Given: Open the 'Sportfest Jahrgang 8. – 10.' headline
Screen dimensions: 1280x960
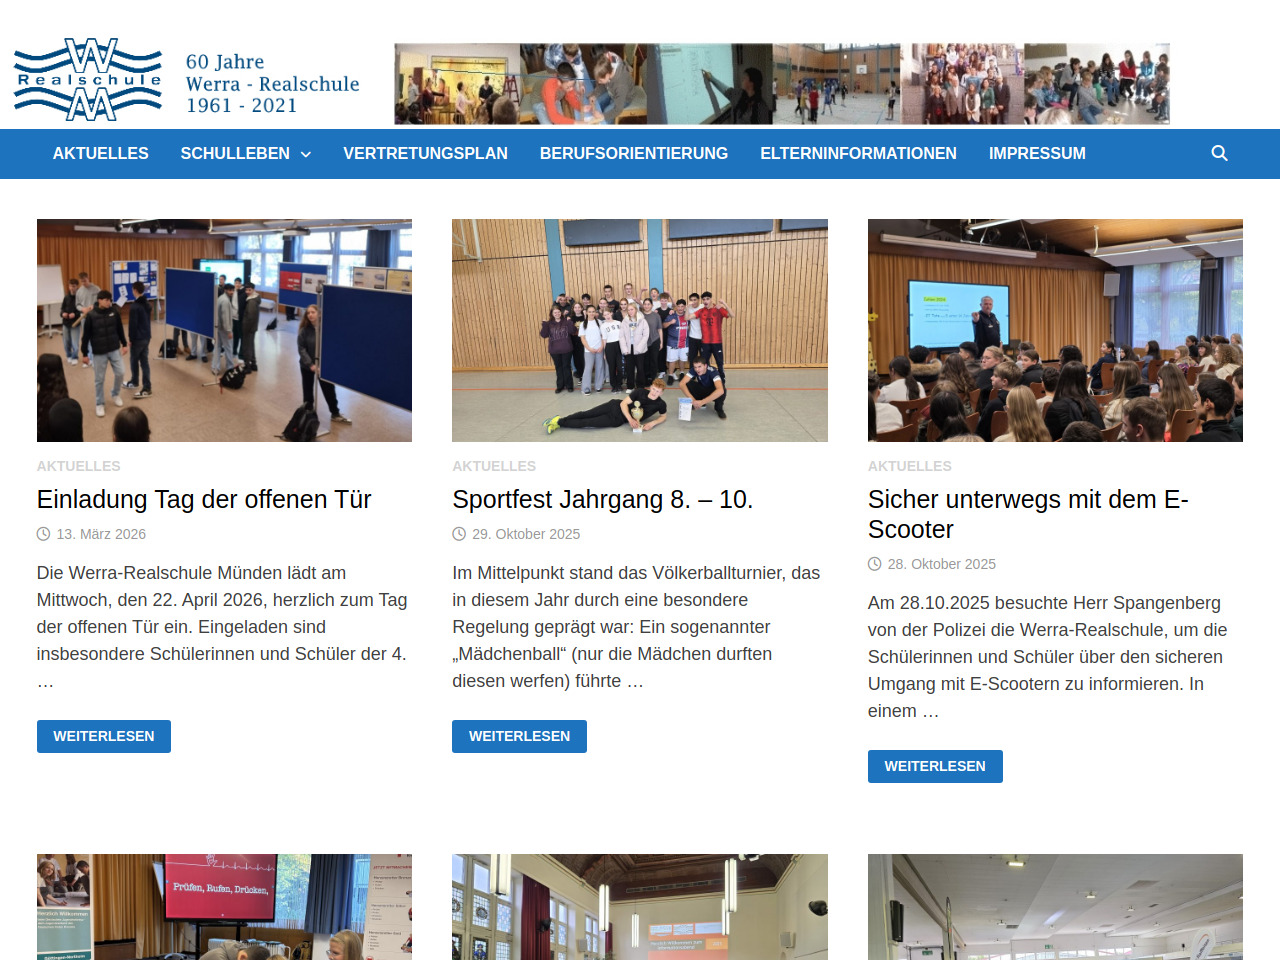Looking at the screenshot, I should point(602,499).
